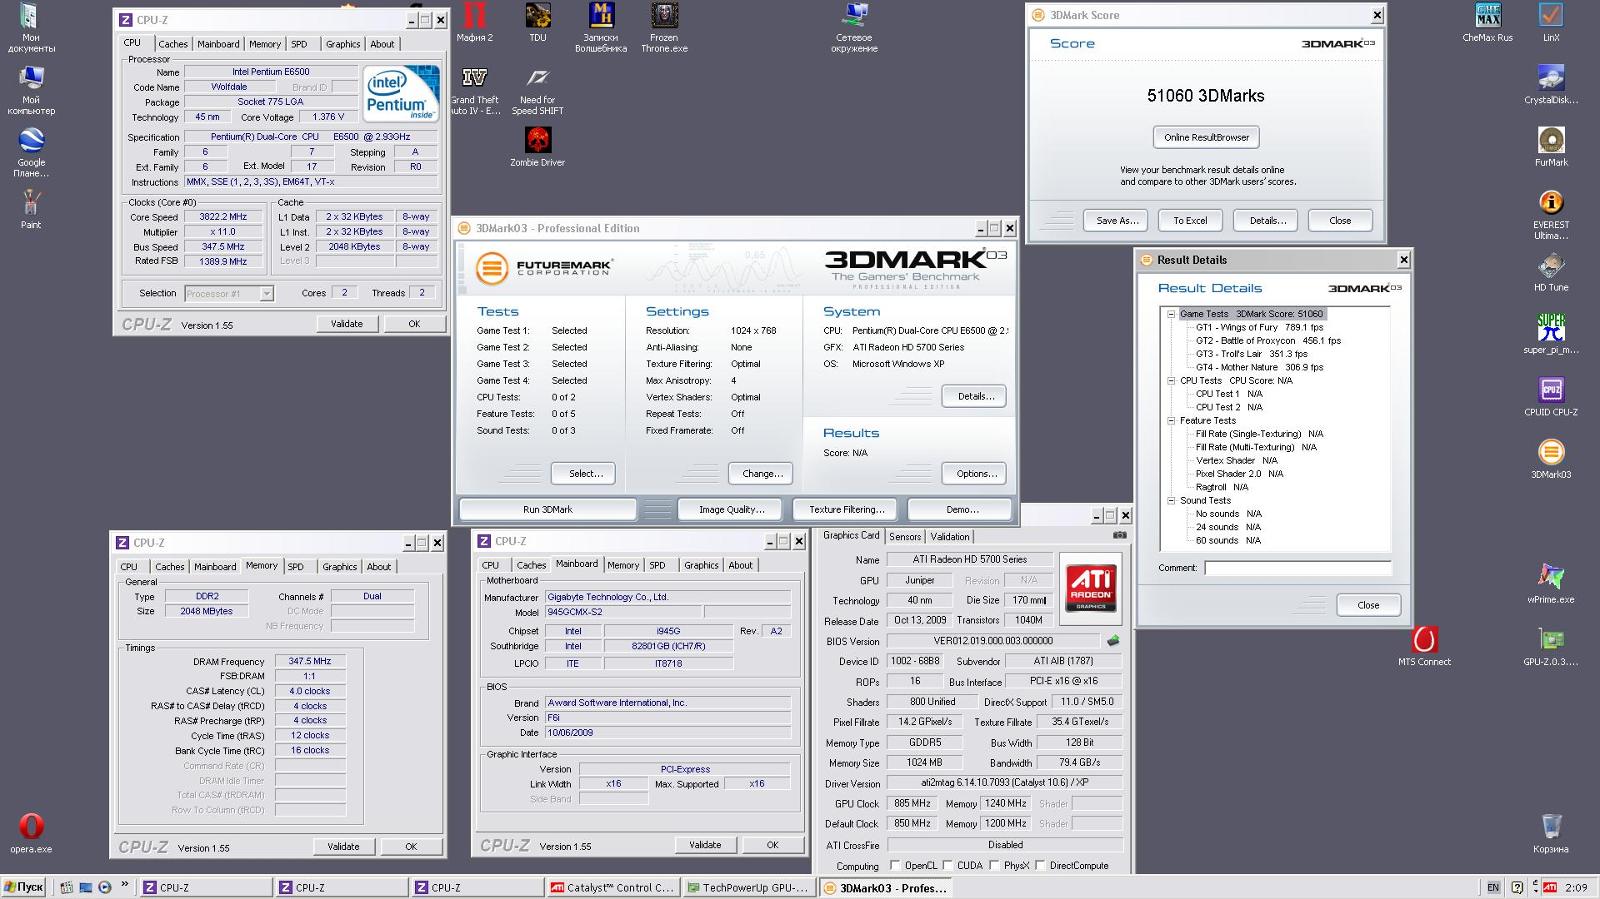Switch to Sensors tab in GPU-Z
Viewport: 1600px width, 899px height.
[905, 537]
